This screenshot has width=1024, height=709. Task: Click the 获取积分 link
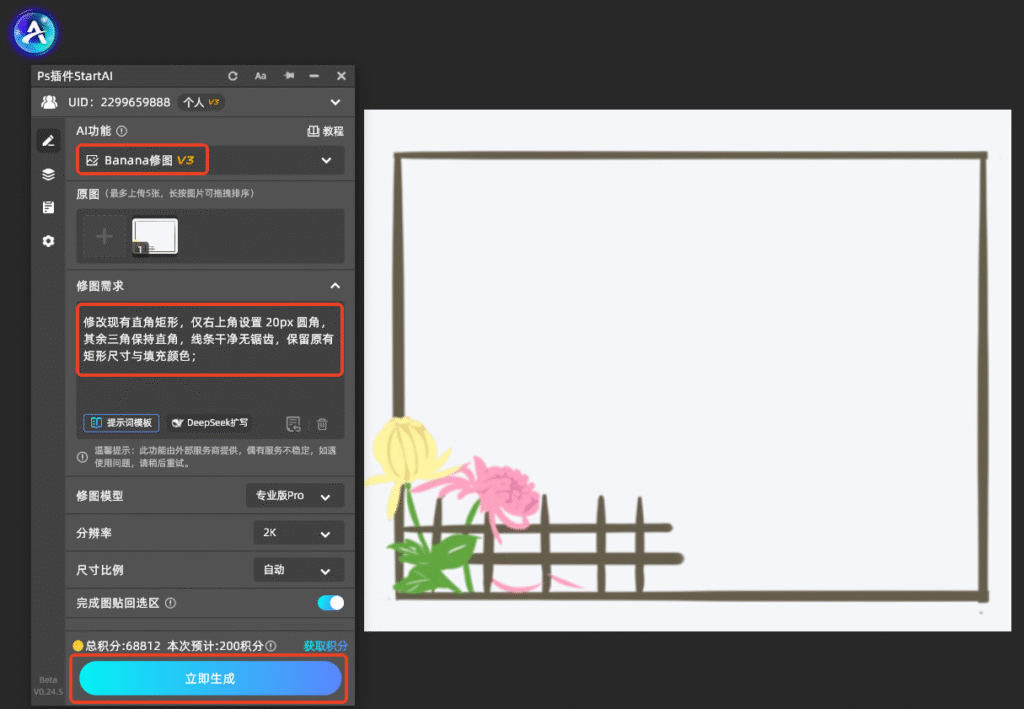tap(325, 646)
